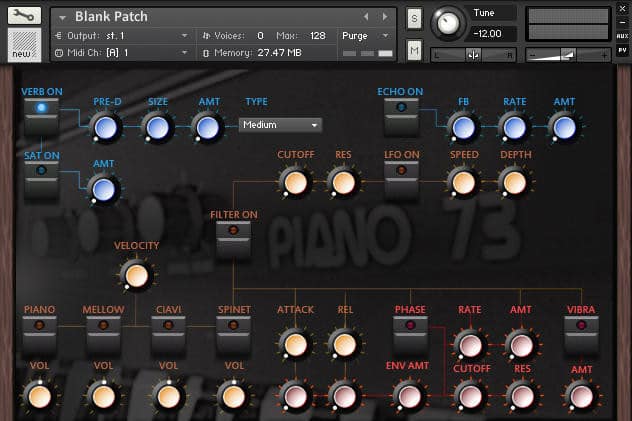Click the echo AMT knob
The height and width of the screenshot is (421, 632).
click(x=564, y=128)
